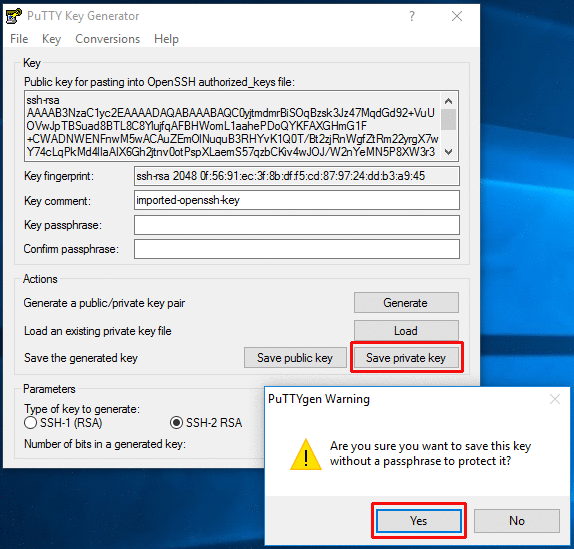The image size is (574, 549).
Task: Click the Save private key button
Action: click(406, 358)
